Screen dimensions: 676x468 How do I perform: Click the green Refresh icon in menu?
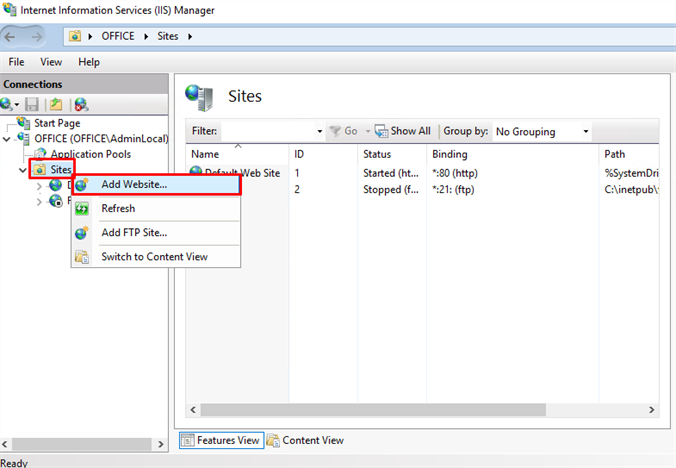click(x=82, y=209)
